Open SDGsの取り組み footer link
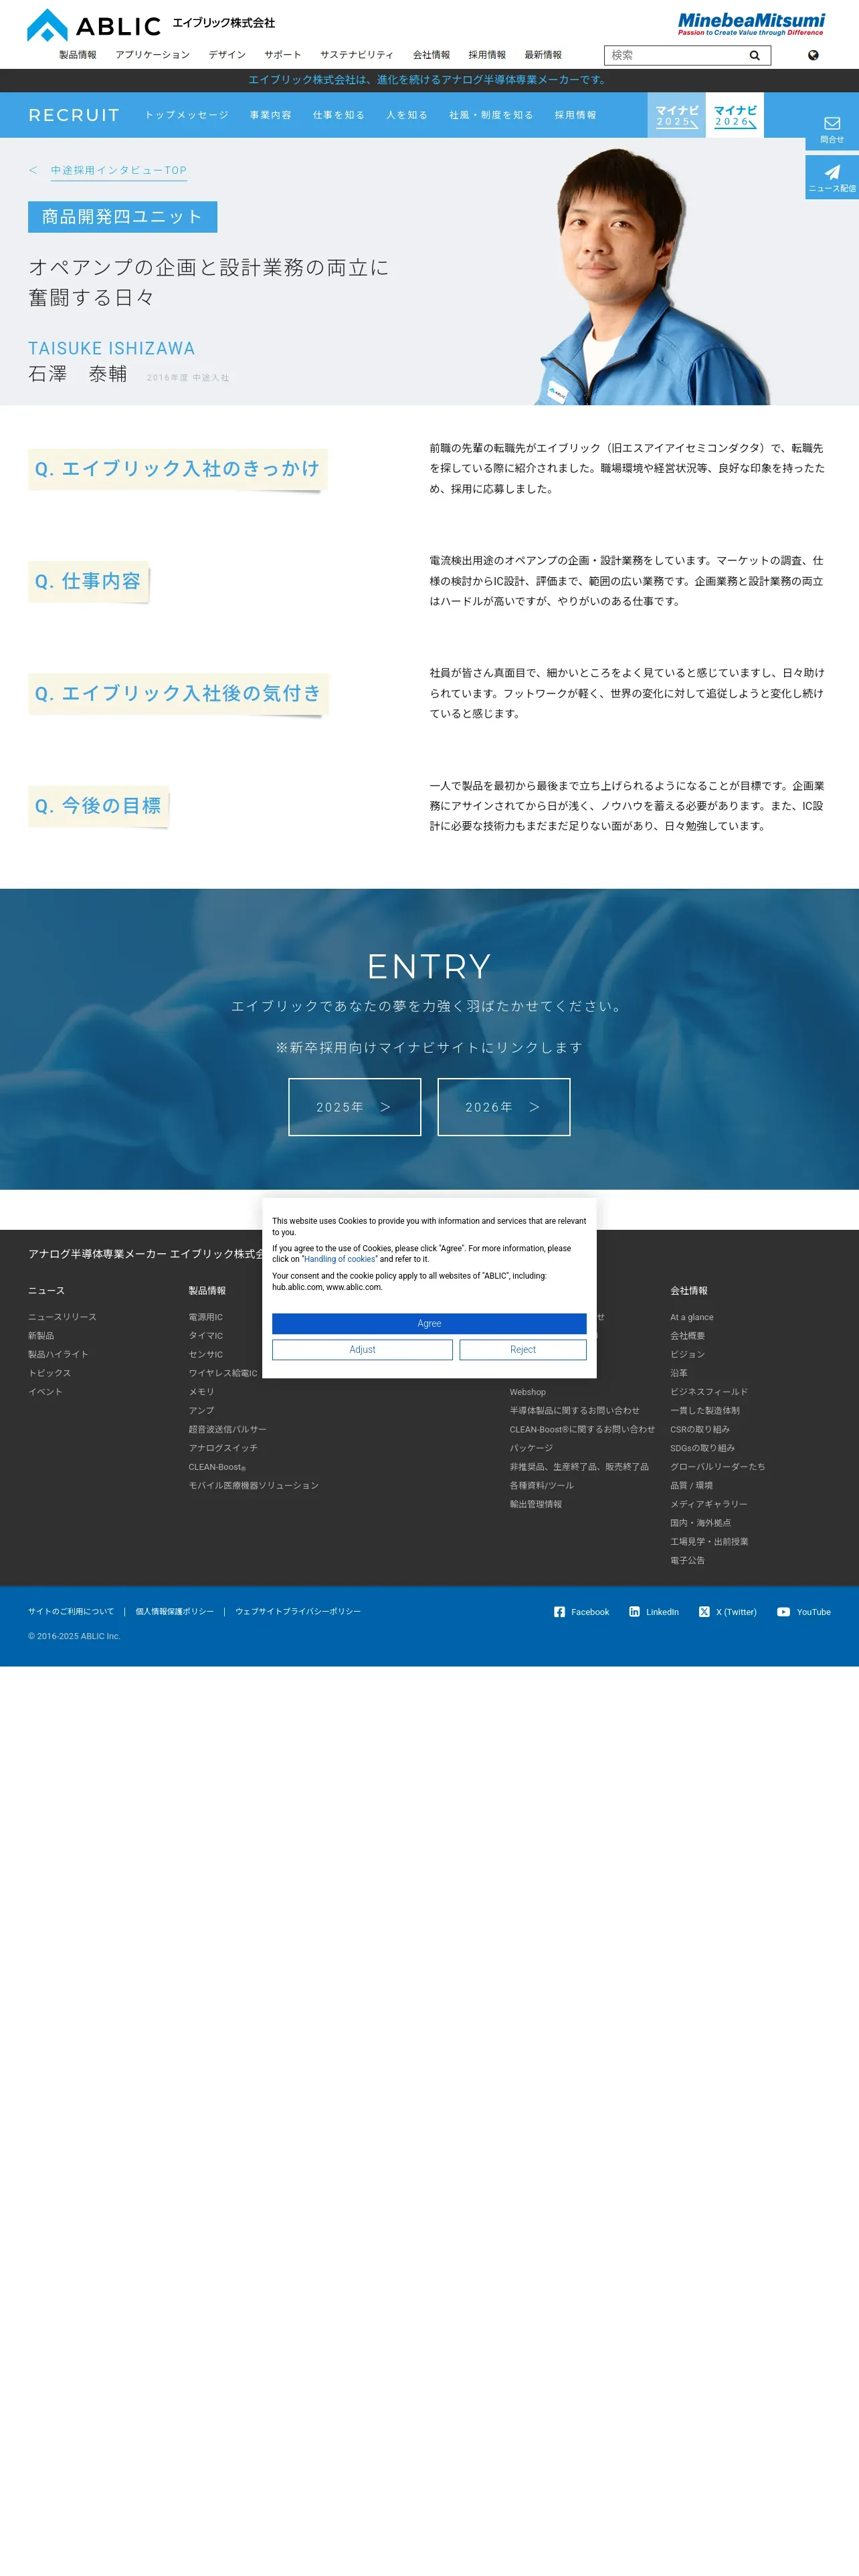The width and height of the screenshot is (859, 2576). [703, 1447]
